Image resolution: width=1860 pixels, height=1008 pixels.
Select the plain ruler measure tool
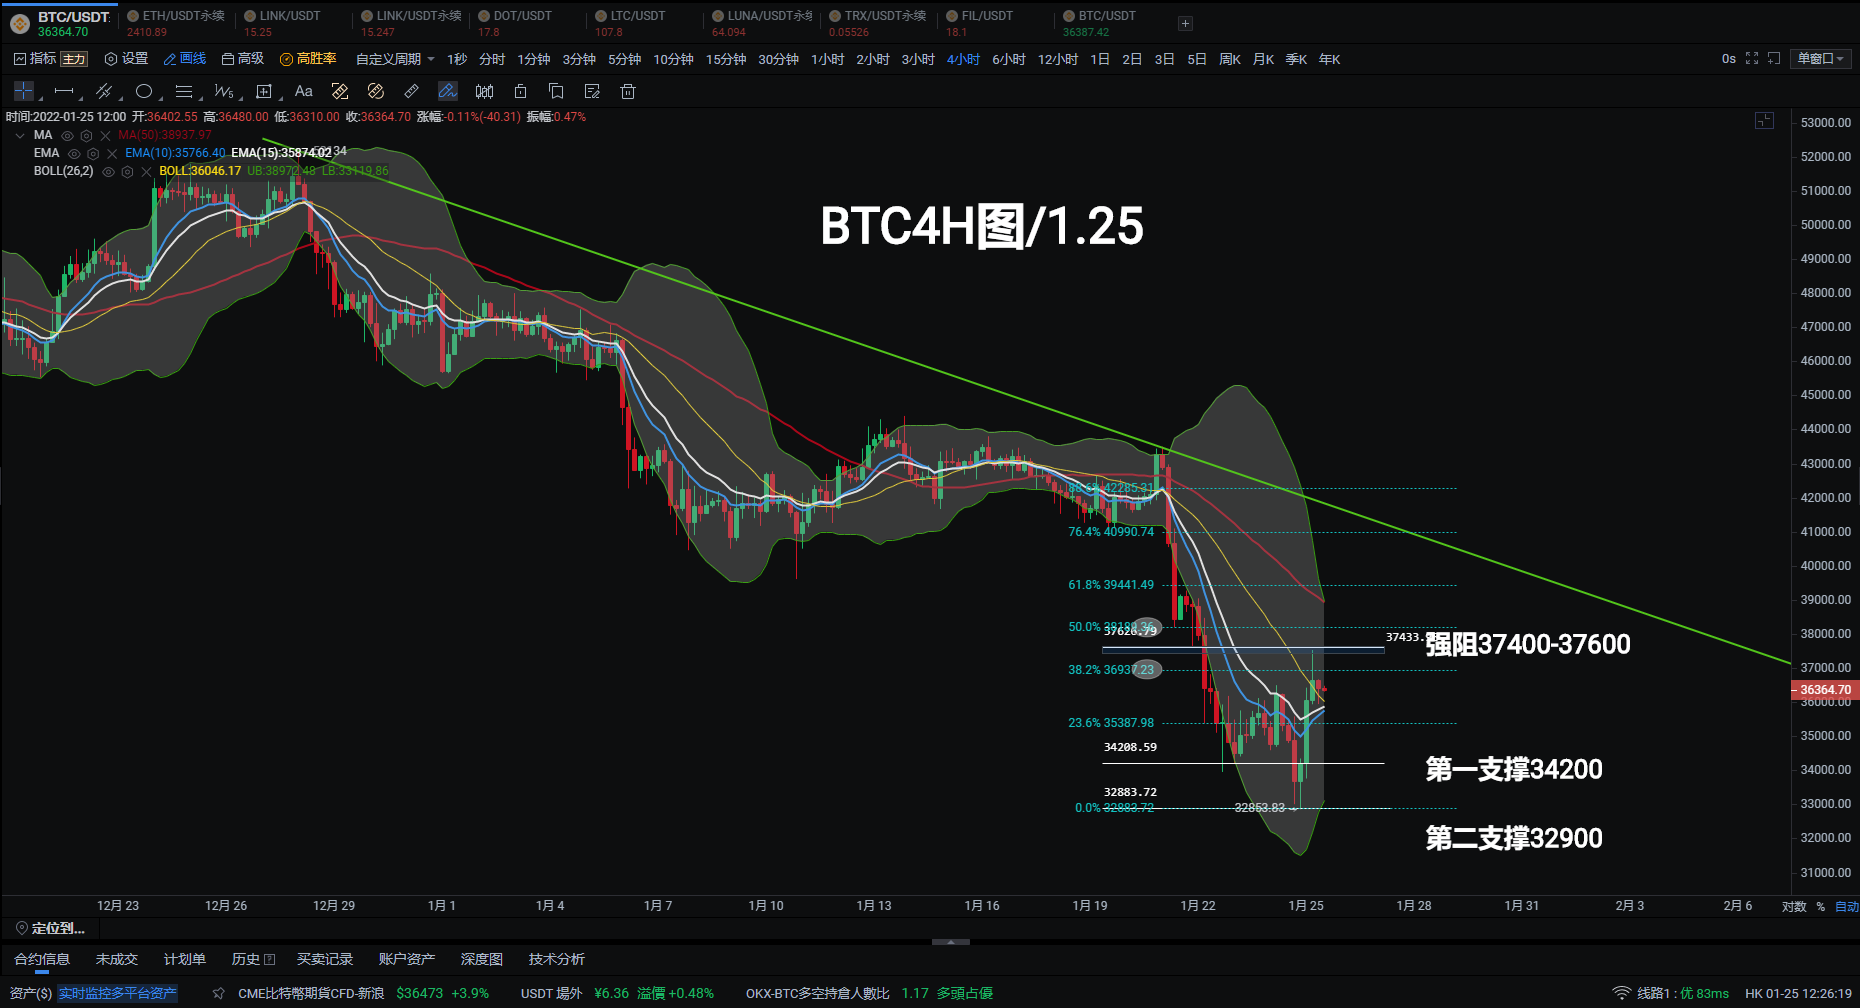[x=412, y=91]
